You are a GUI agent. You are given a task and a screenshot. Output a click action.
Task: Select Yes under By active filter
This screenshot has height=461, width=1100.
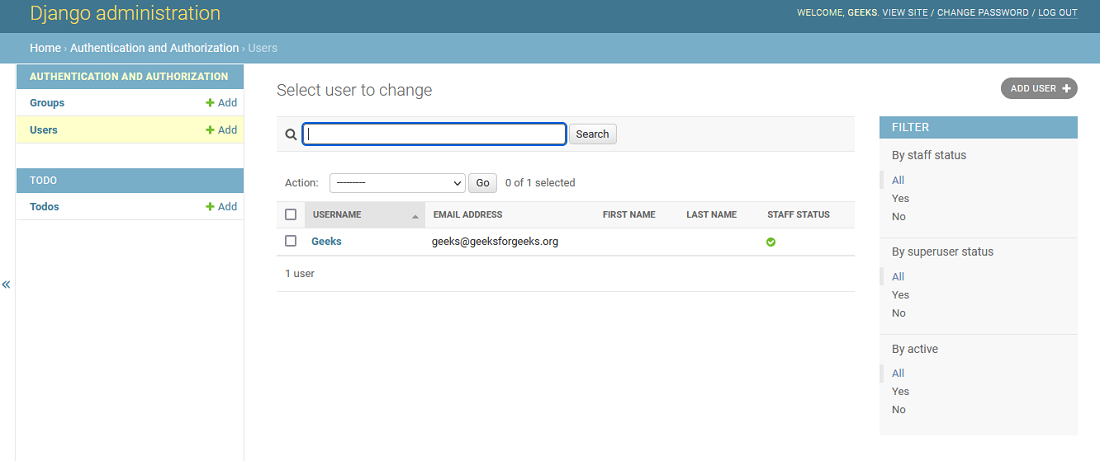[x=900, y=392]
